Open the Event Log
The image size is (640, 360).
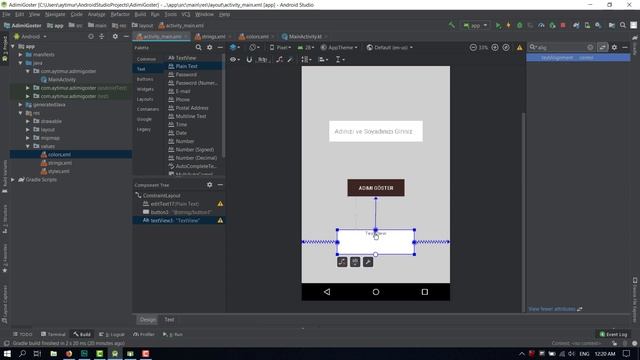click(x=613, y=334)
